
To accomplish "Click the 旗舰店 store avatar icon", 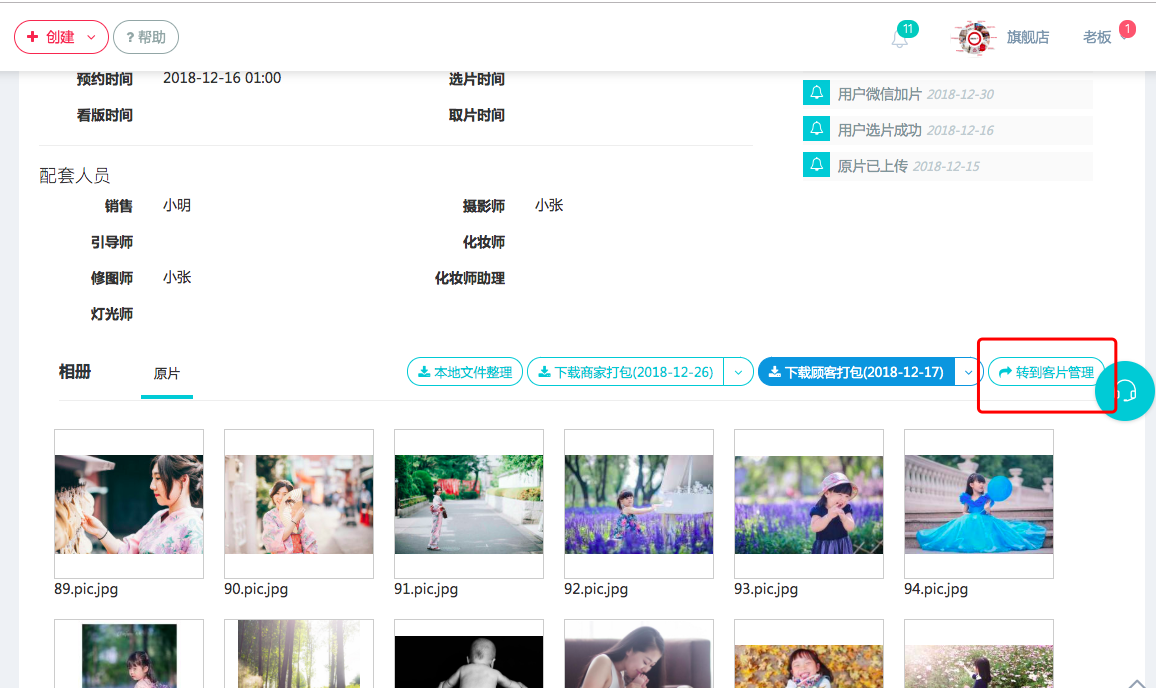I will (975, 38).
